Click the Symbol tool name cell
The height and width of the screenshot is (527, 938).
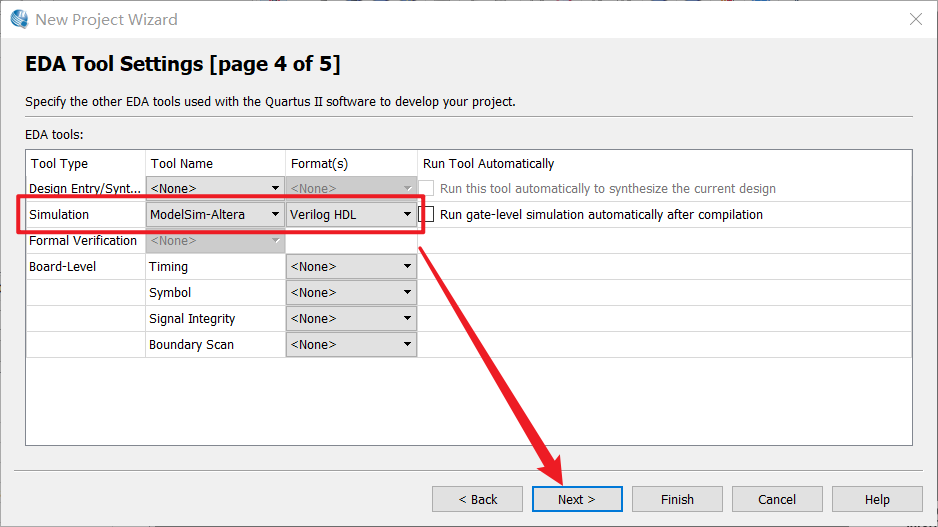pyautogui.click(x=170, y=293)
